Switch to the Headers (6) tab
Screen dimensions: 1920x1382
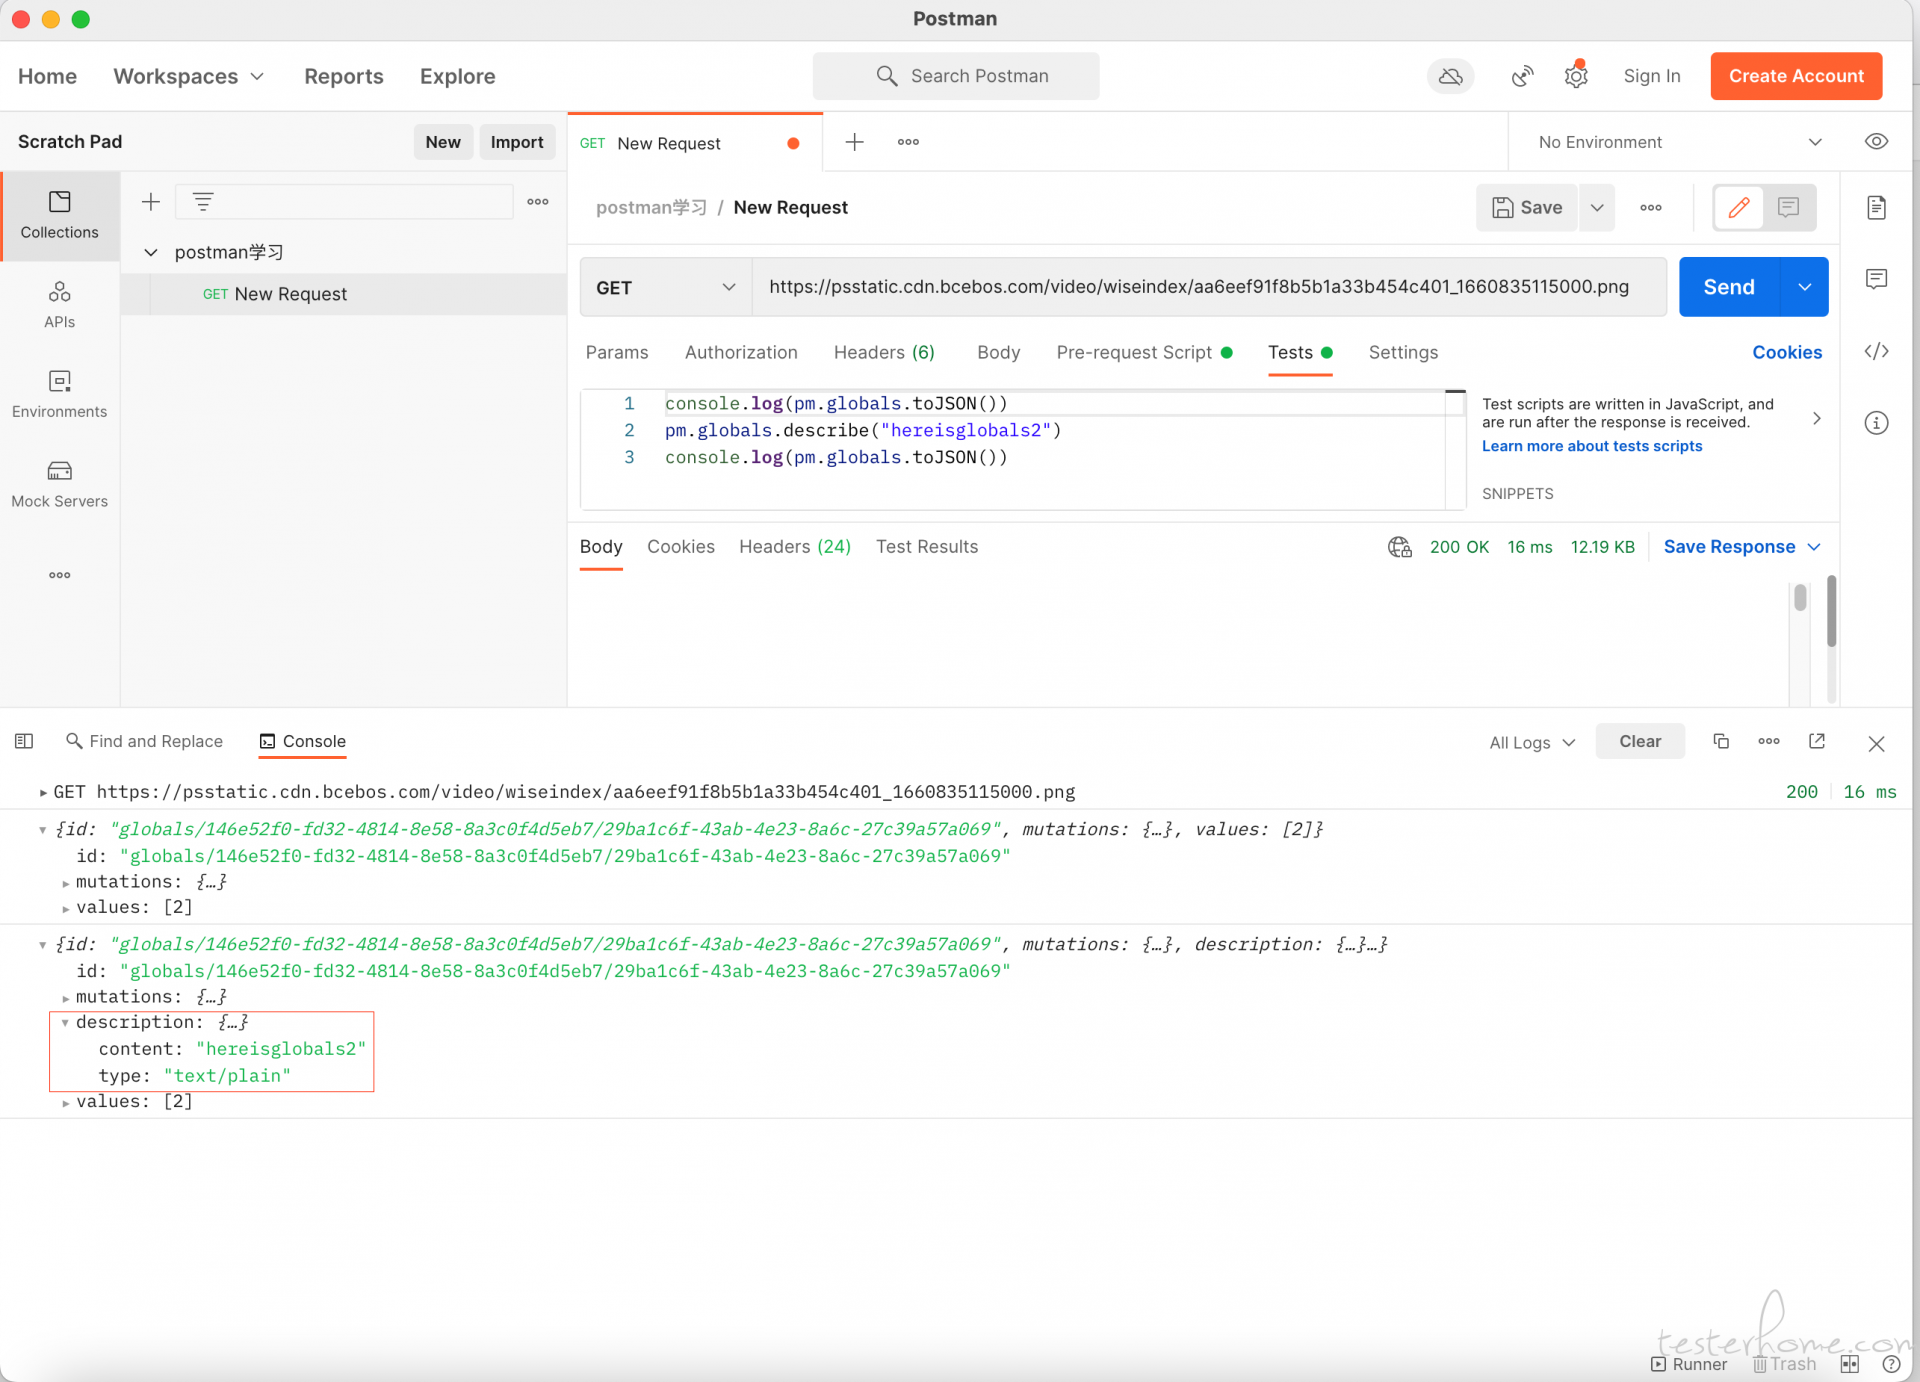884,352
